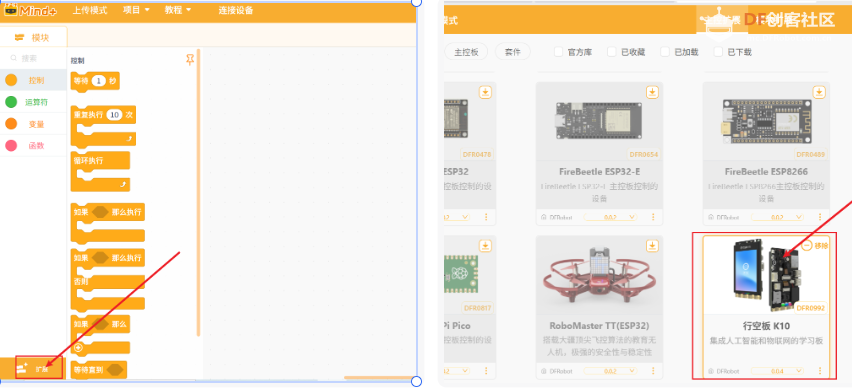852x388 pixels.
Task: Expand the 项目 dropdown menu
Action: [x=136, y=10]
